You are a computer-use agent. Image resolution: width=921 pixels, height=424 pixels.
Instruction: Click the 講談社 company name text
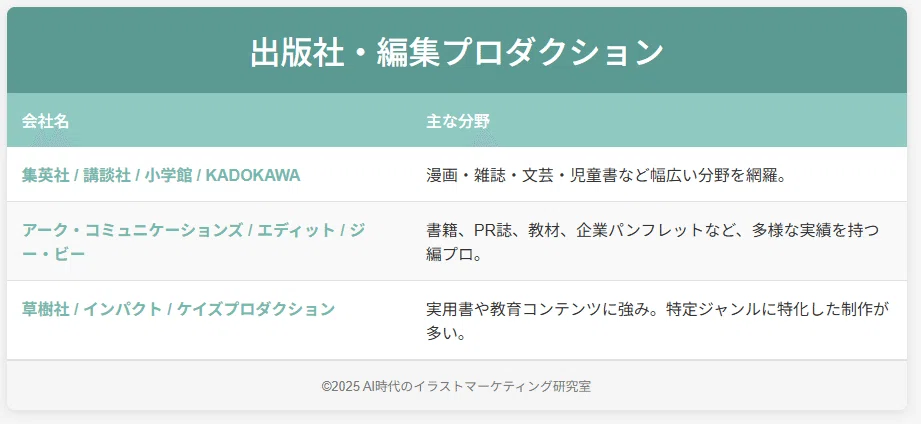[107, 175]
